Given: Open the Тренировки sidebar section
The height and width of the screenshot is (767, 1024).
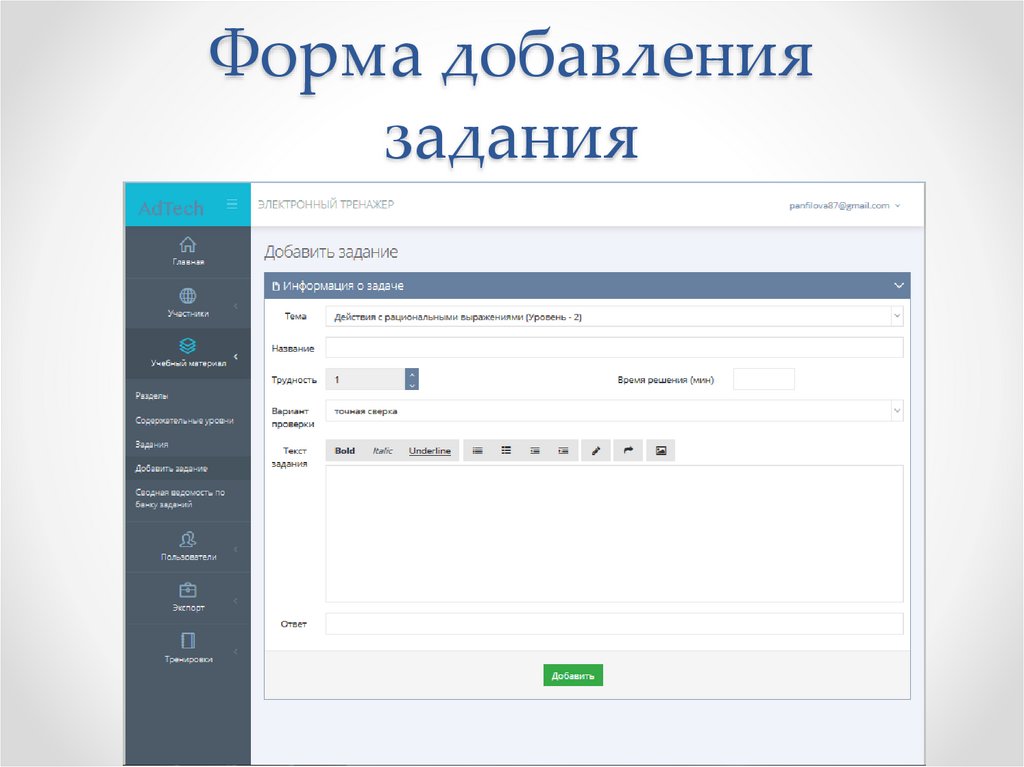Looking at the screenshot, I should (187, 647).
